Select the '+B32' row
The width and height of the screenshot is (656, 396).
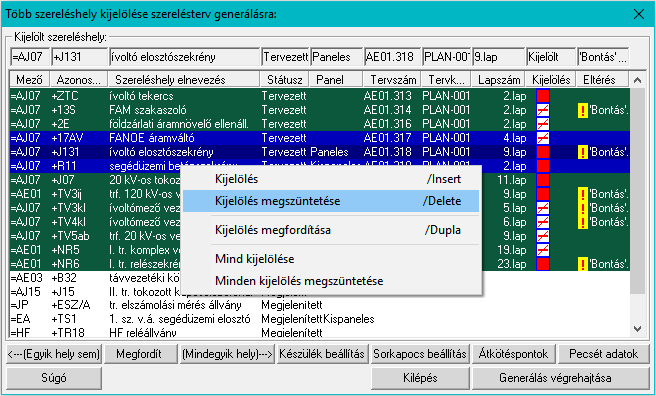point(320,278)
